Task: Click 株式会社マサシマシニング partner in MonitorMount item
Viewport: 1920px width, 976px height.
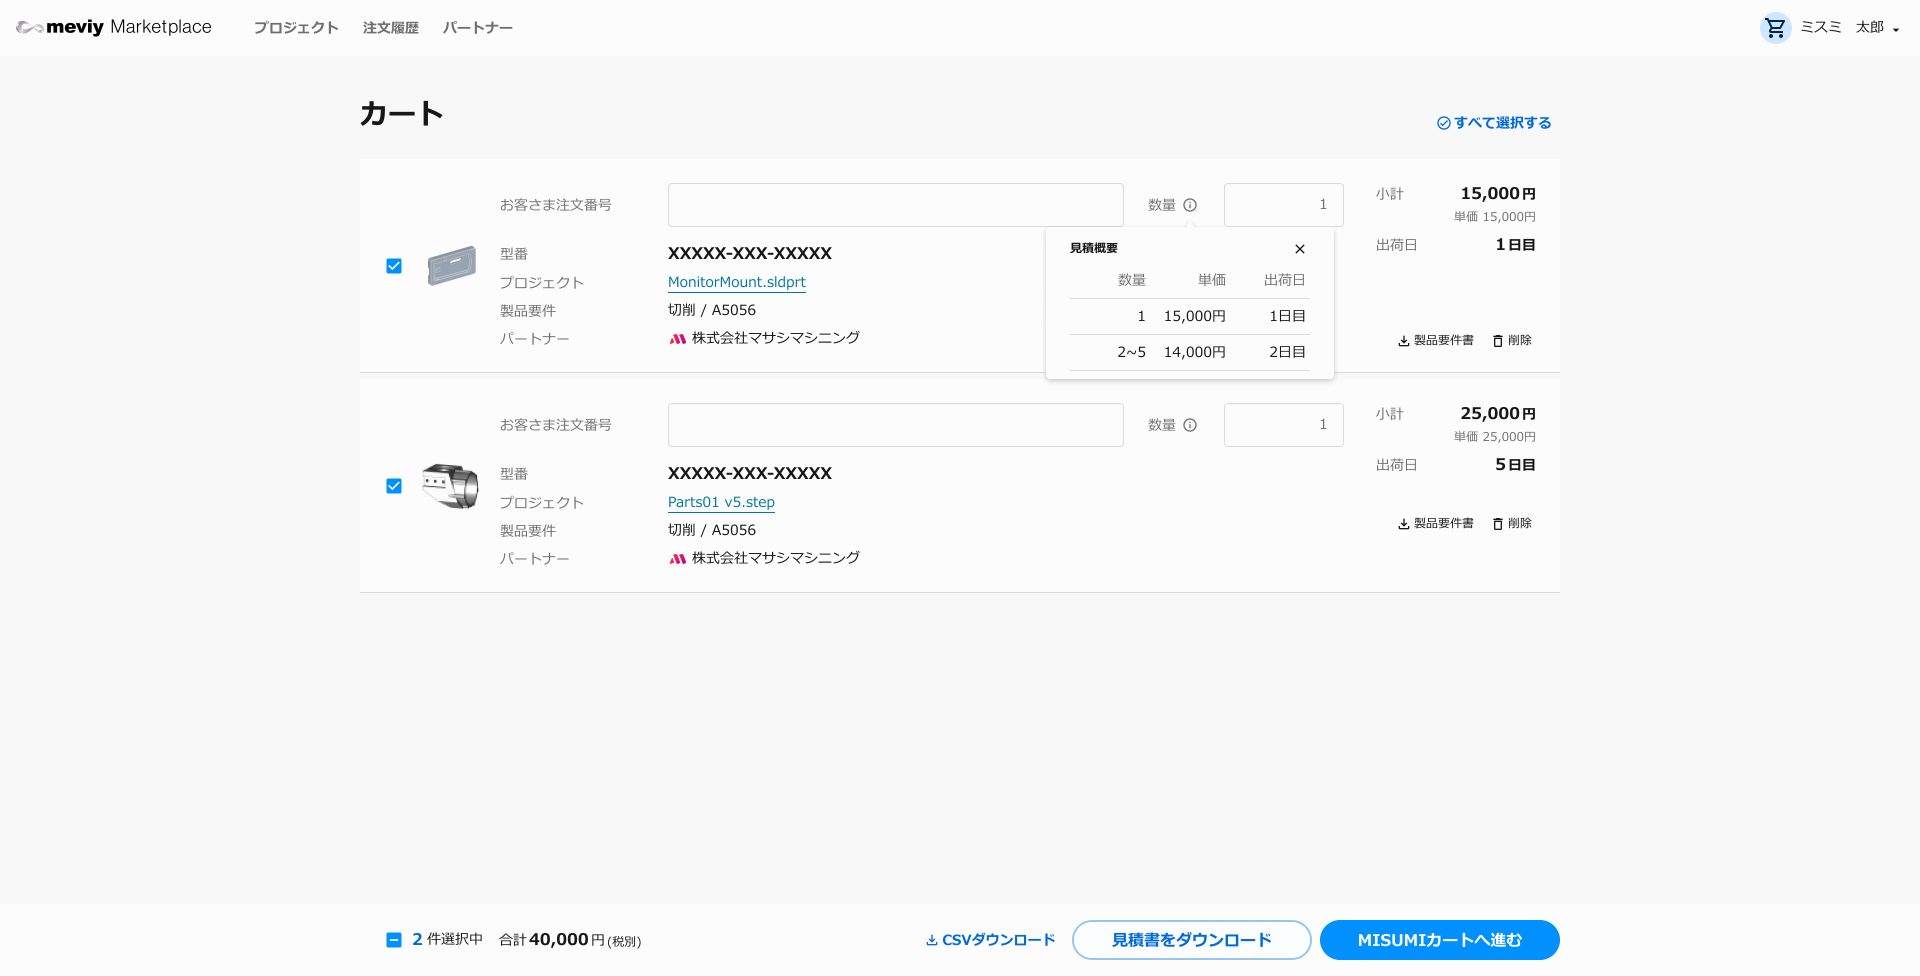Action: tap(764, 338)
